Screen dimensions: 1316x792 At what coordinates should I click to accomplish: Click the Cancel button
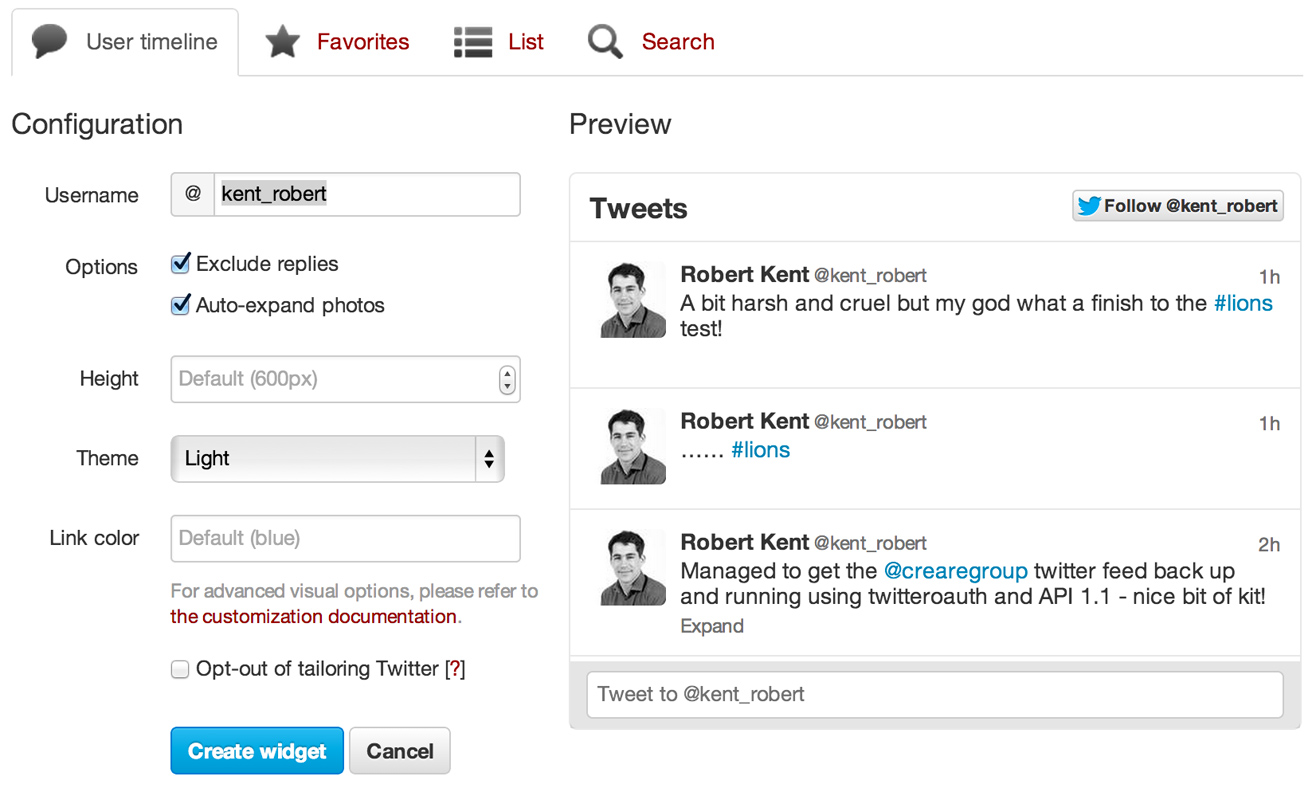pos(400,751)
